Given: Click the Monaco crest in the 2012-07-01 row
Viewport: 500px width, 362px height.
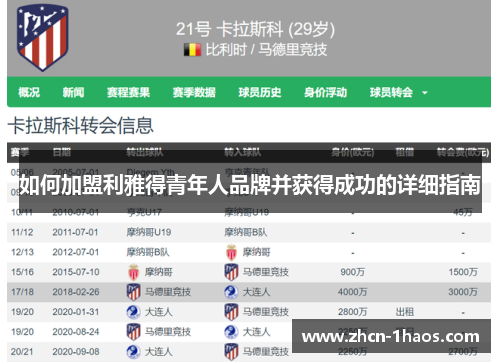Looking at the screenshot, I should click(231, 252).
